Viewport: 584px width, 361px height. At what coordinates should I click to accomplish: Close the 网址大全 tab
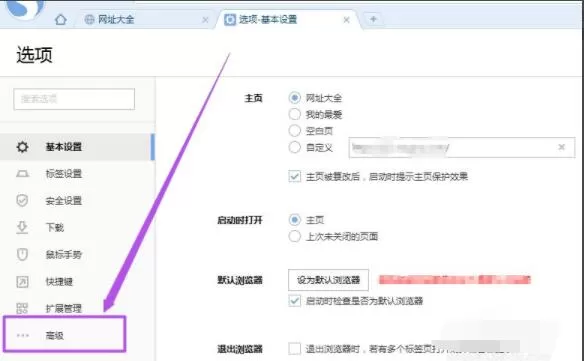(205, 20)
